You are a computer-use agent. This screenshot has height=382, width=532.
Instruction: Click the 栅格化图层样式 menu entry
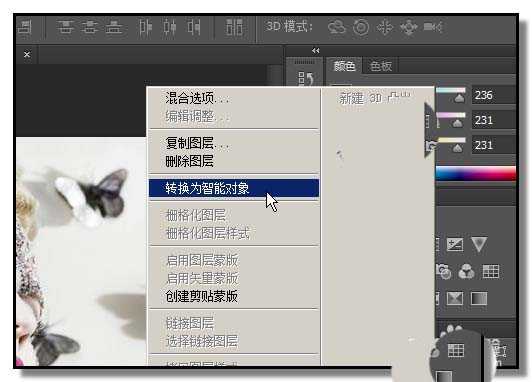click(x=234, y=233)
